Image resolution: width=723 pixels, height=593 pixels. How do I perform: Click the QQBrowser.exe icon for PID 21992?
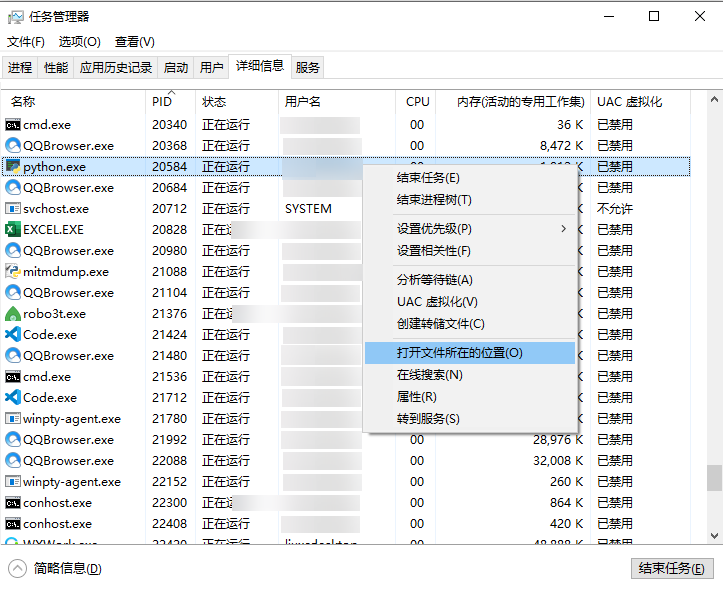tap(13, 439)
